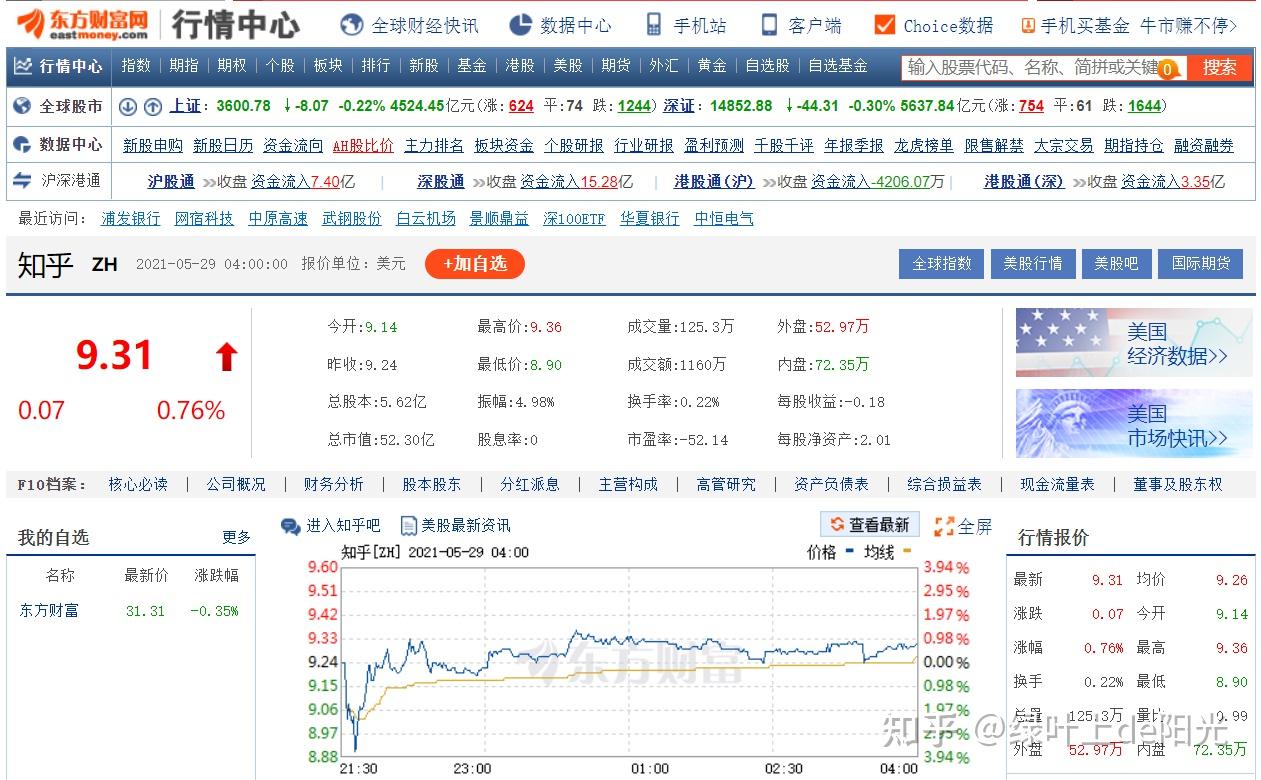
Task: Click the orange 均线 legend marker
Action: coord(907,551)
